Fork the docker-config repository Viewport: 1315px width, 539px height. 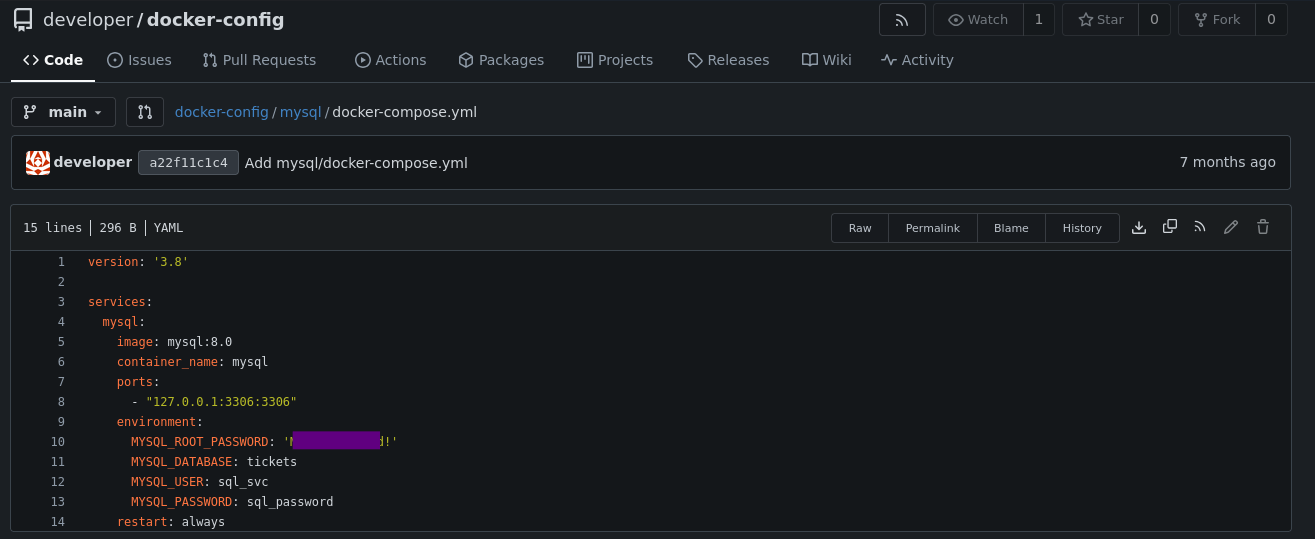pyautogui.click(x=1216, y=20)
